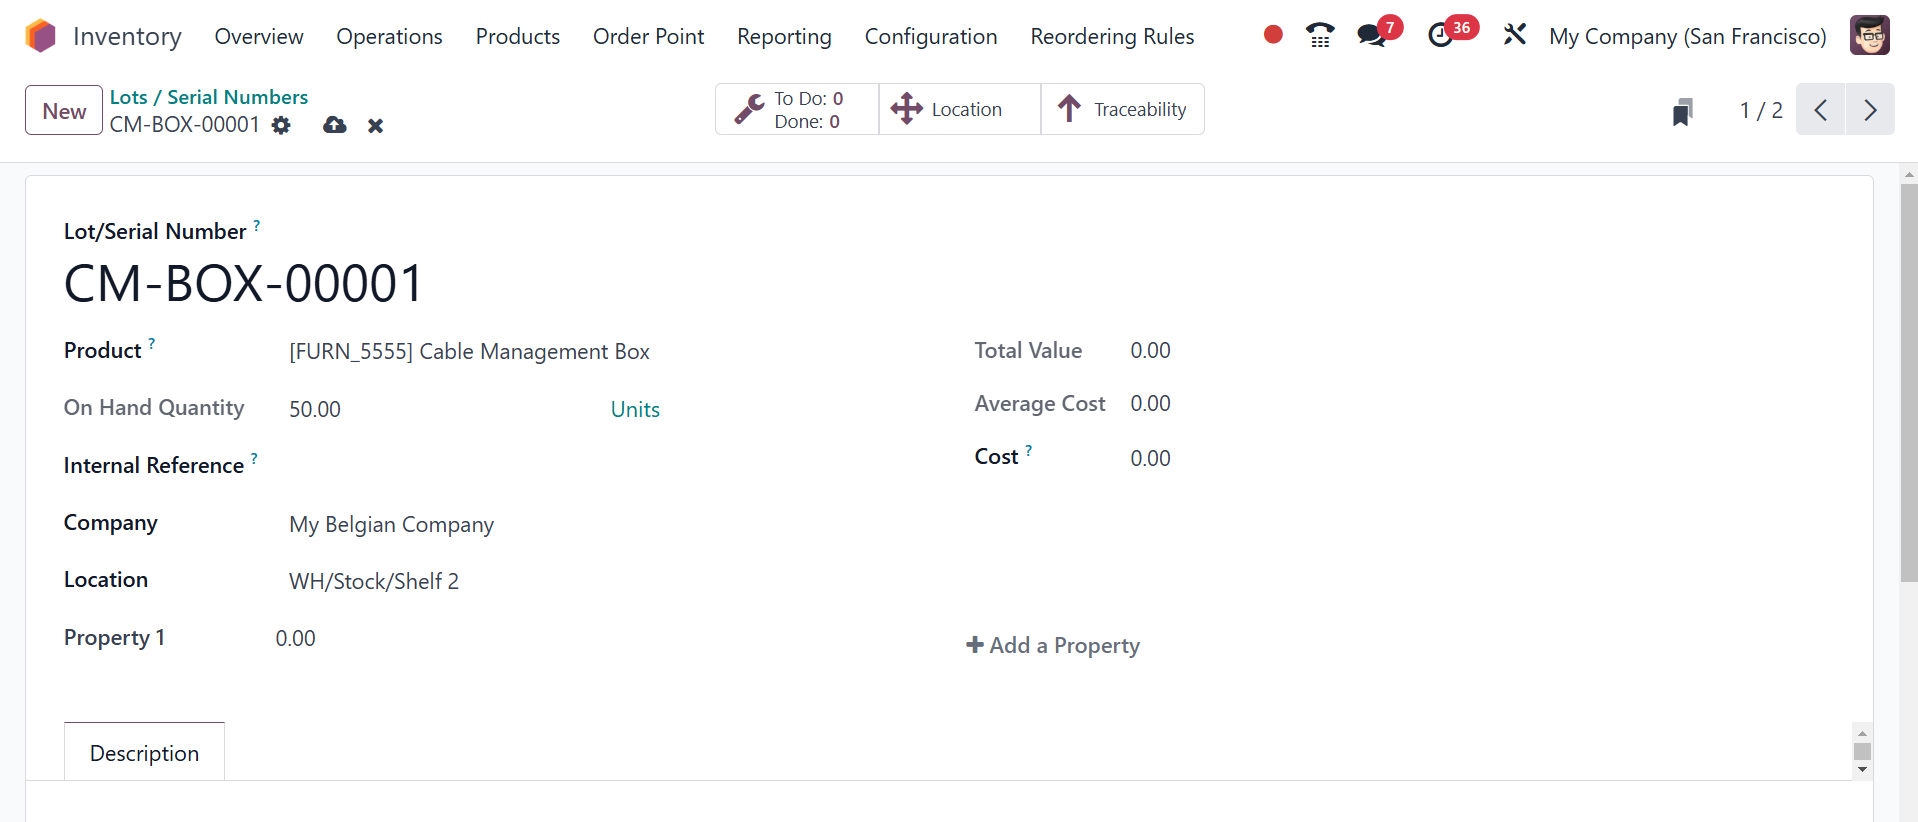Click the Odoo Inventory app logo
Viewport: 1918px width, 822px height.
41,36
